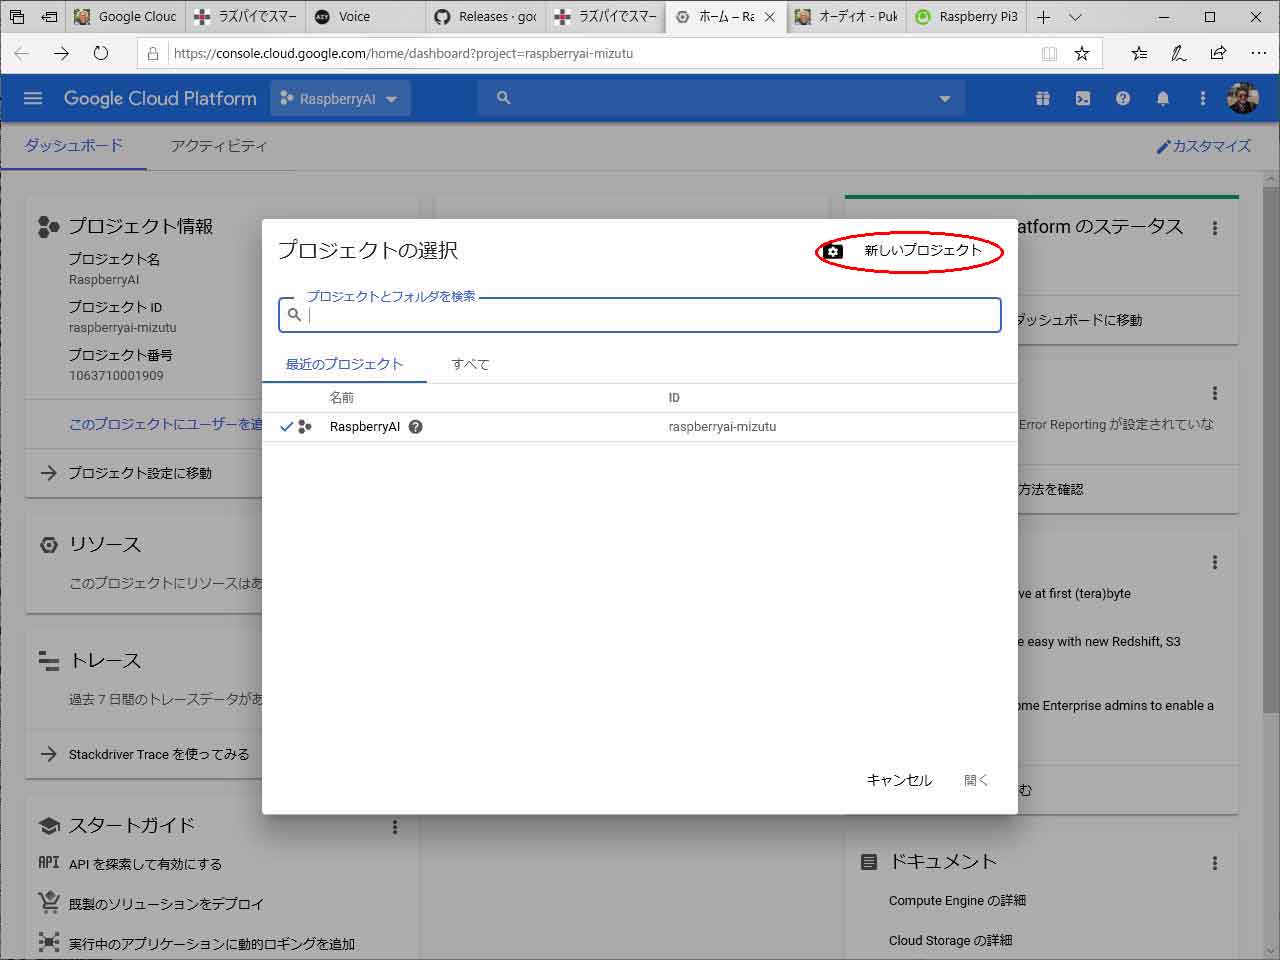Click the share page icon

1218,53
